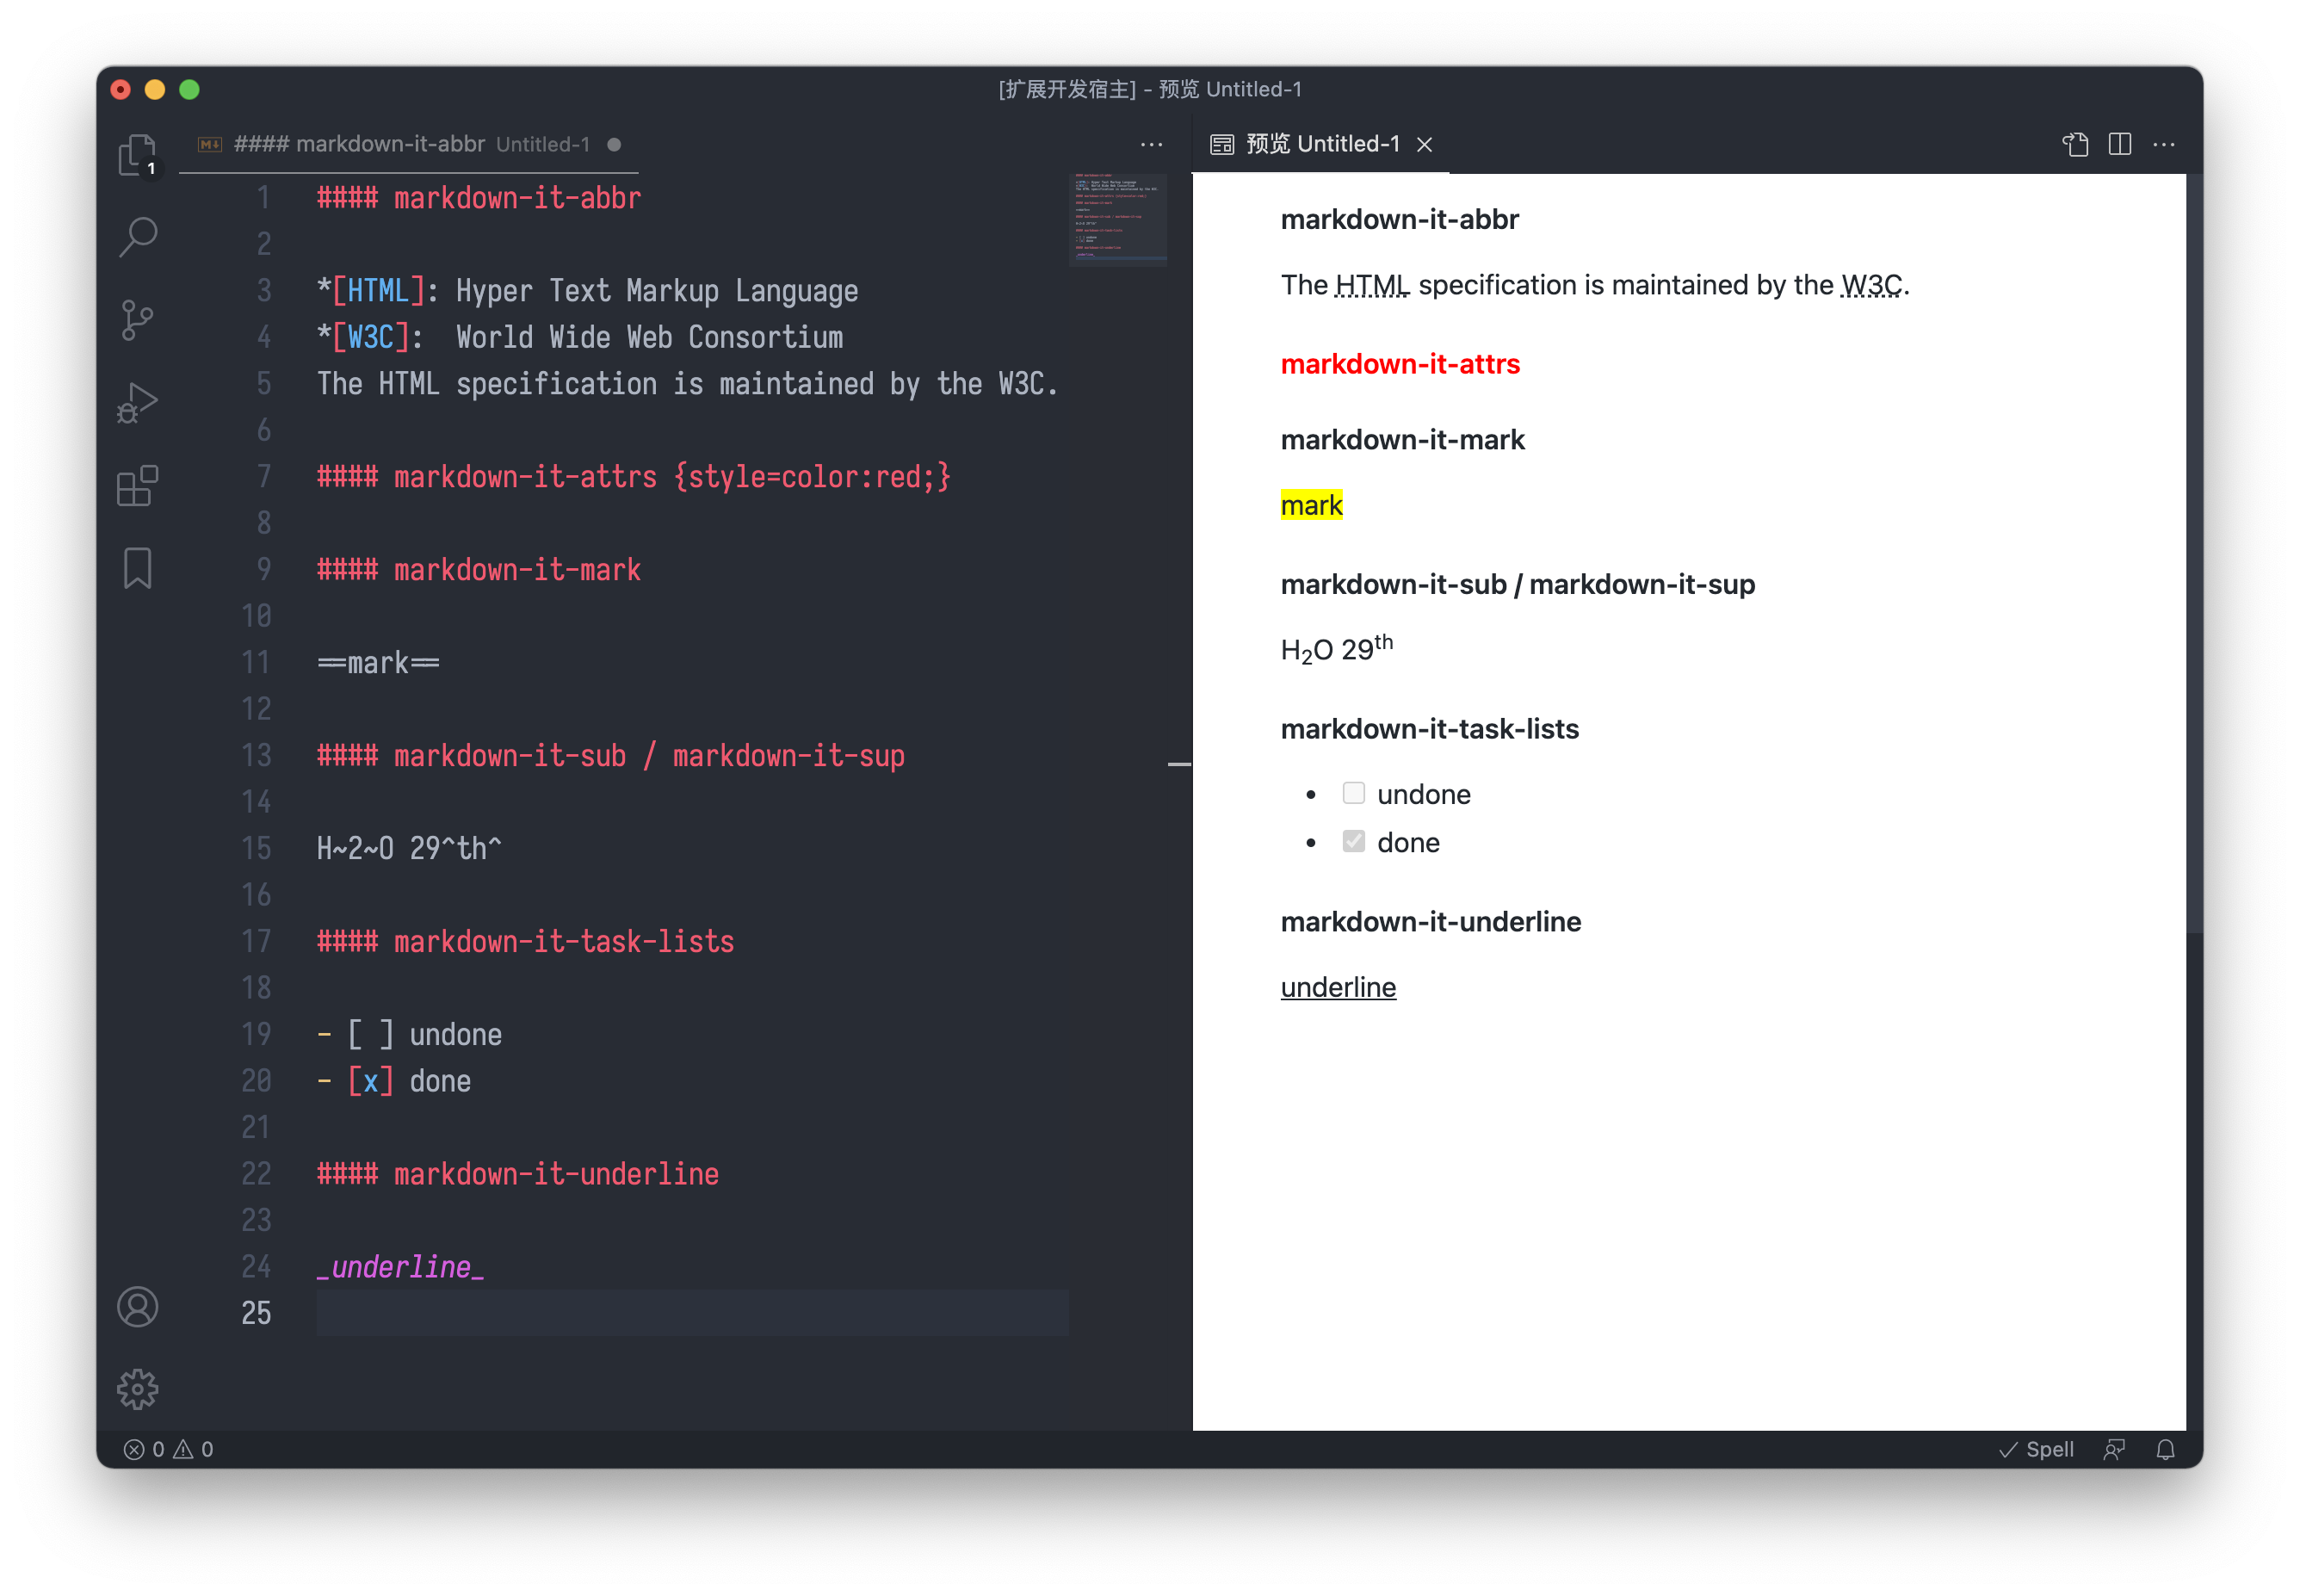
Task: Open the Bookmarks view in activity bar
Action: [138, 568]
